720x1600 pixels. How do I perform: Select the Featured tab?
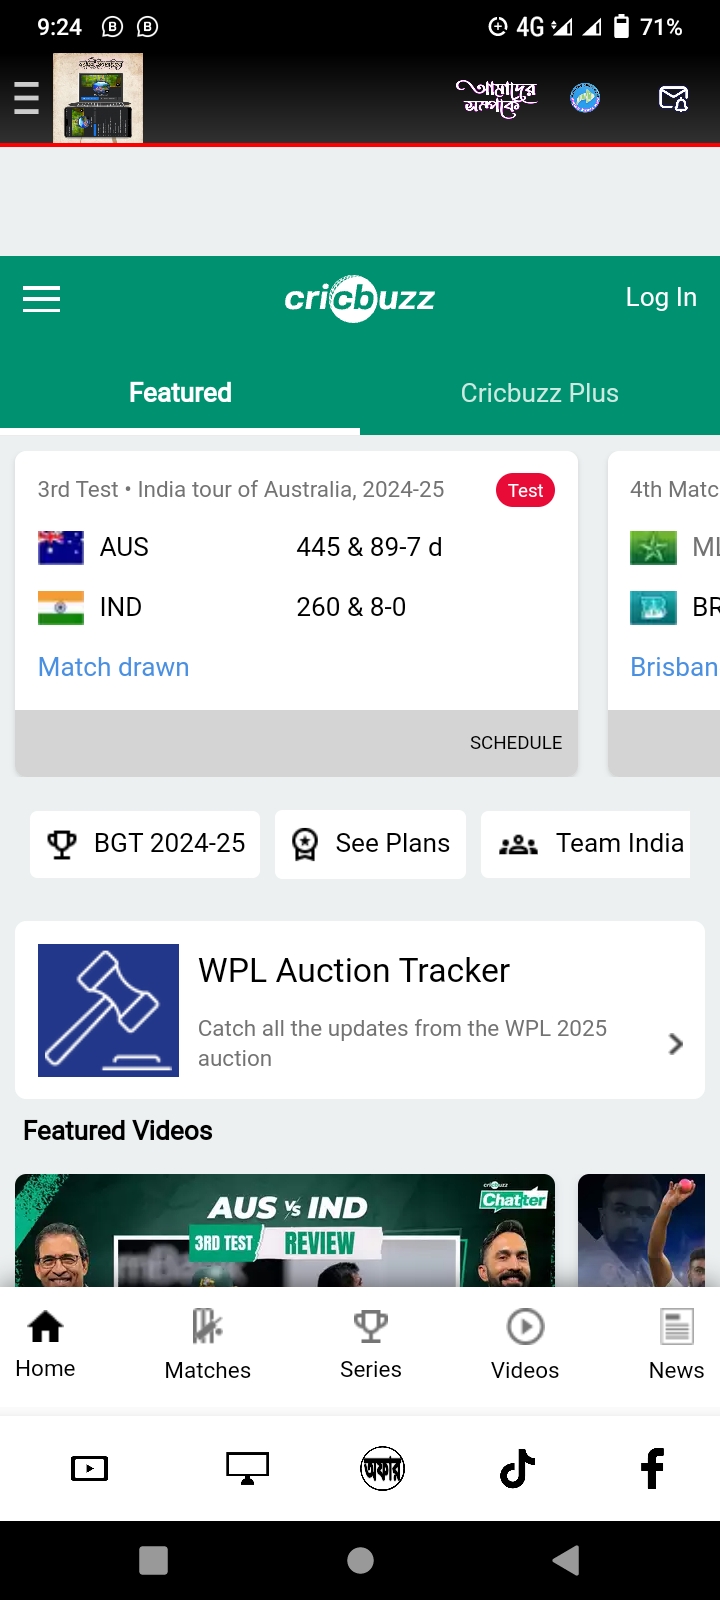pos(180,393)
